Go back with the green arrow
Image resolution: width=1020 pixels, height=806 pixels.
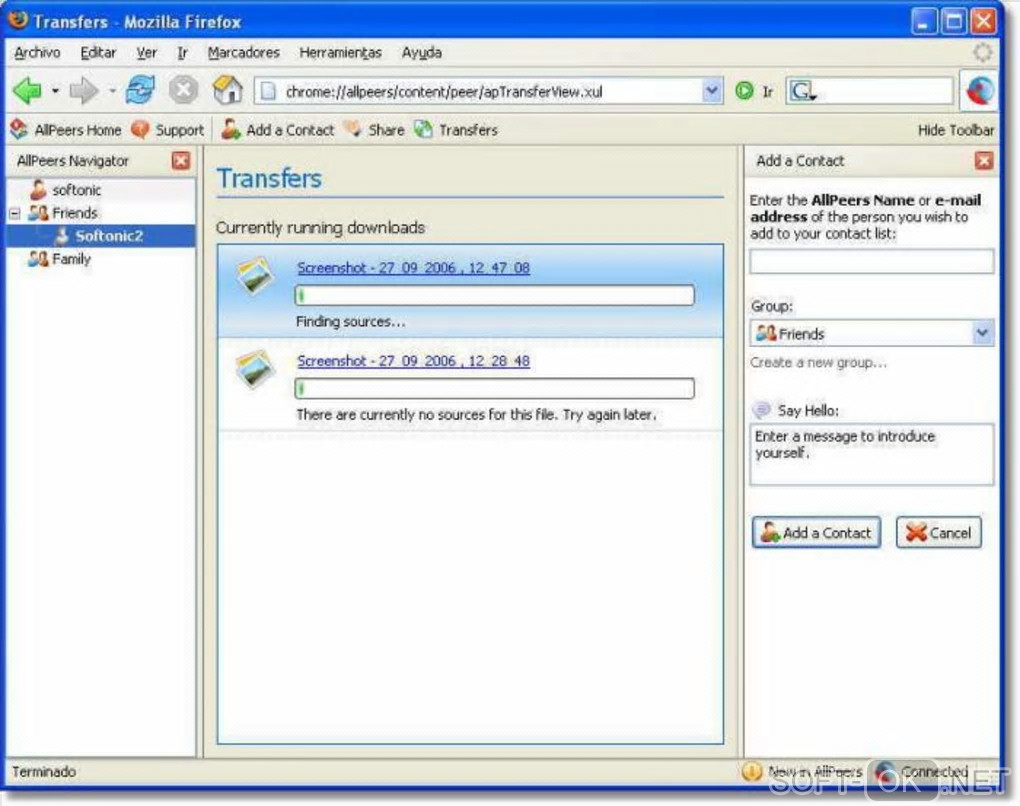27,90
